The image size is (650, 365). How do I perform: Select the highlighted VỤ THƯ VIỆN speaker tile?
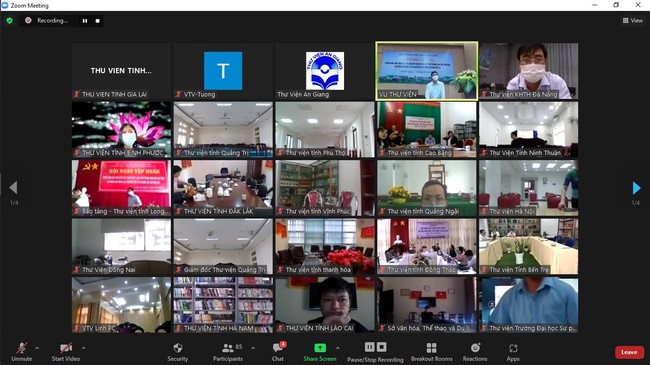(x=427, y=71)
